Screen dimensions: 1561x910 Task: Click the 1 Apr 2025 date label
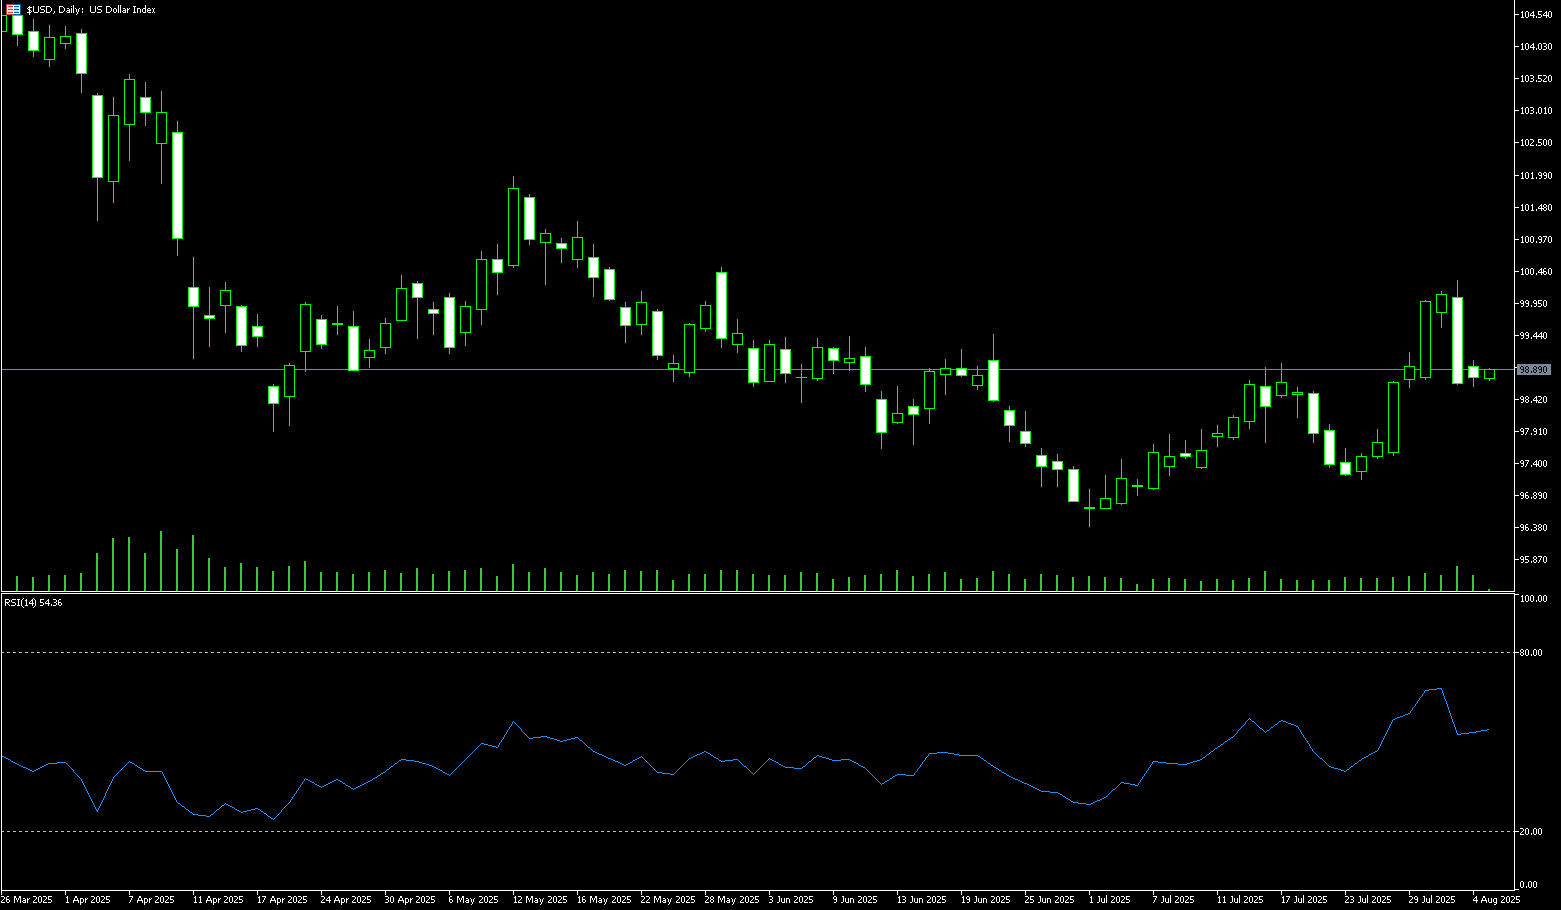(x=88, y=900)
